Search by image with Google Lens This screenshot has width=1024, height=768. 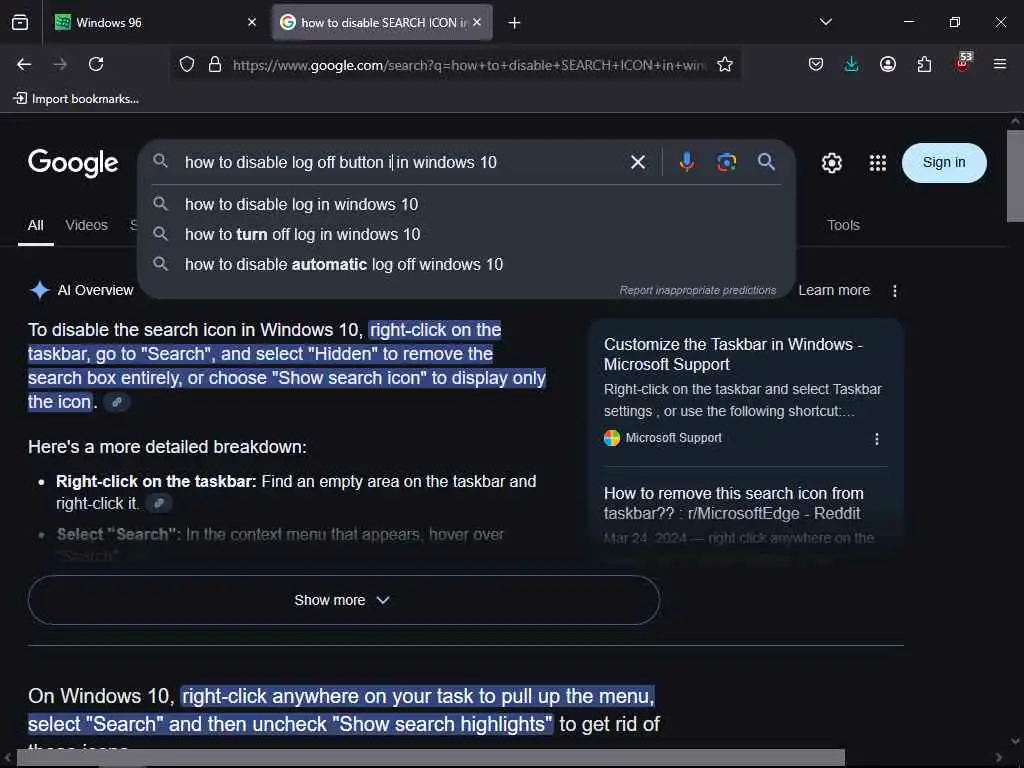(x=726, y=162)
